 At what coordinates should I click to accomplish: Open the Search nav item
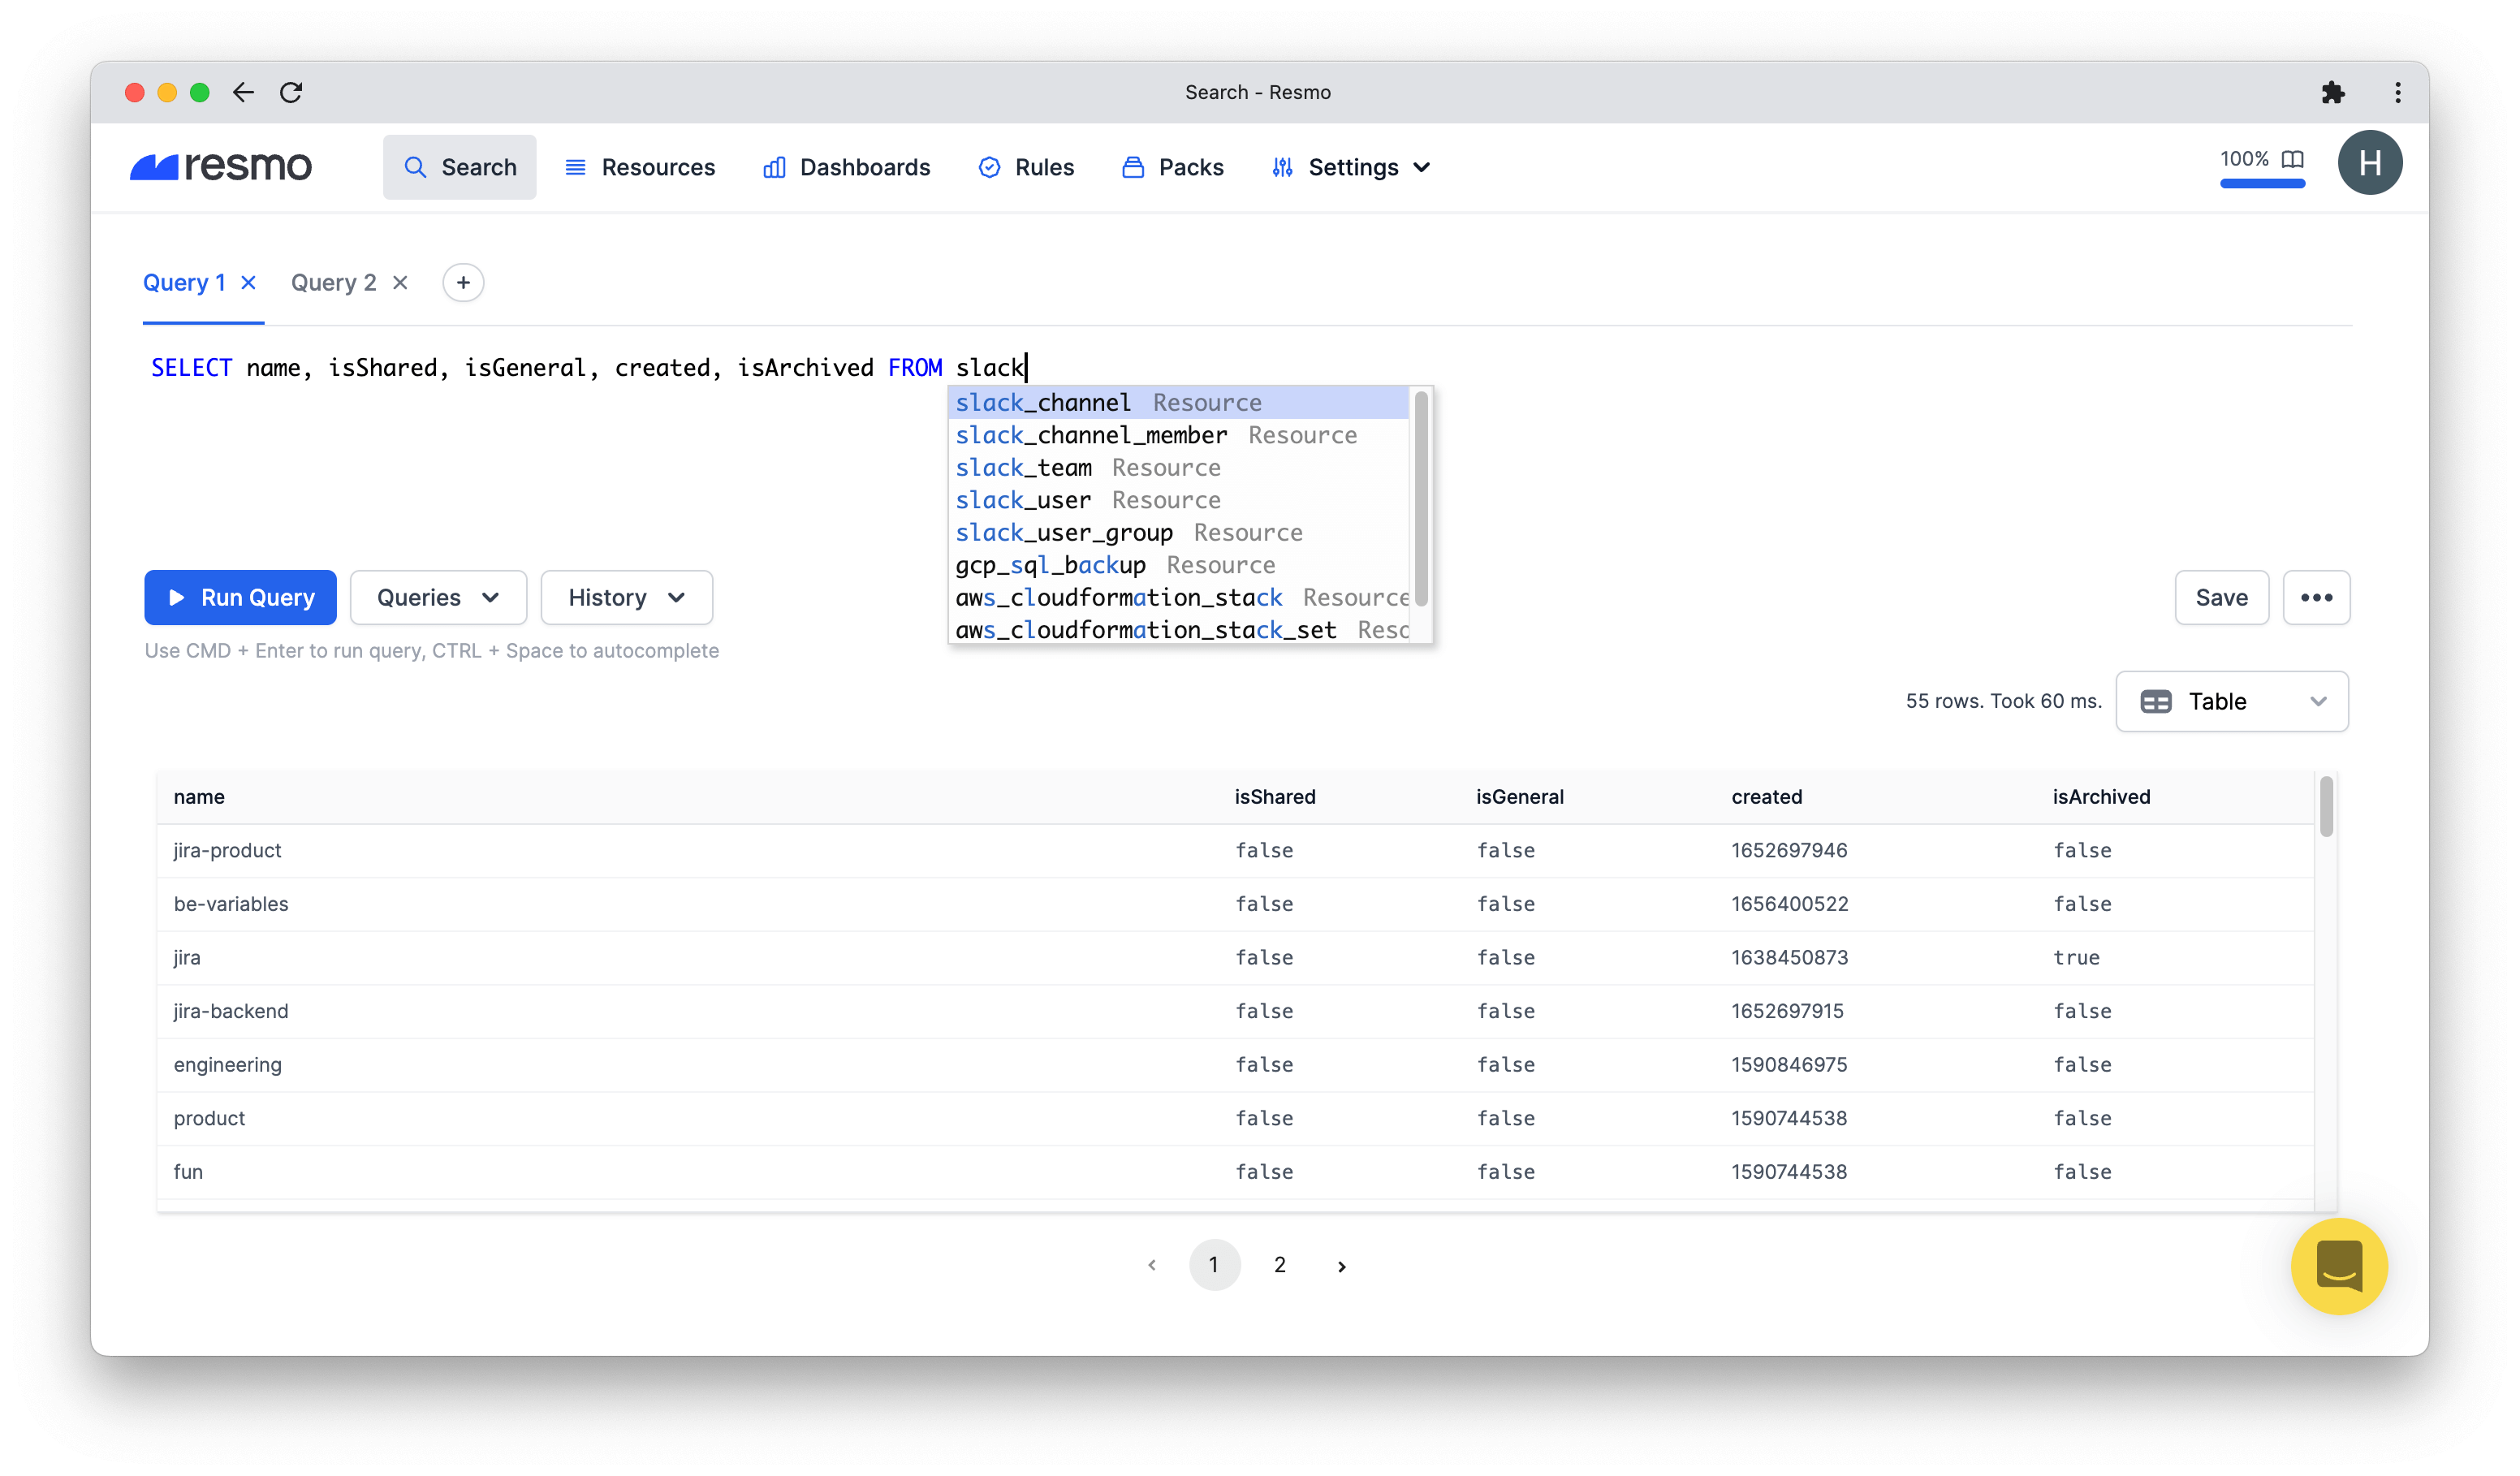pos(460,167)
